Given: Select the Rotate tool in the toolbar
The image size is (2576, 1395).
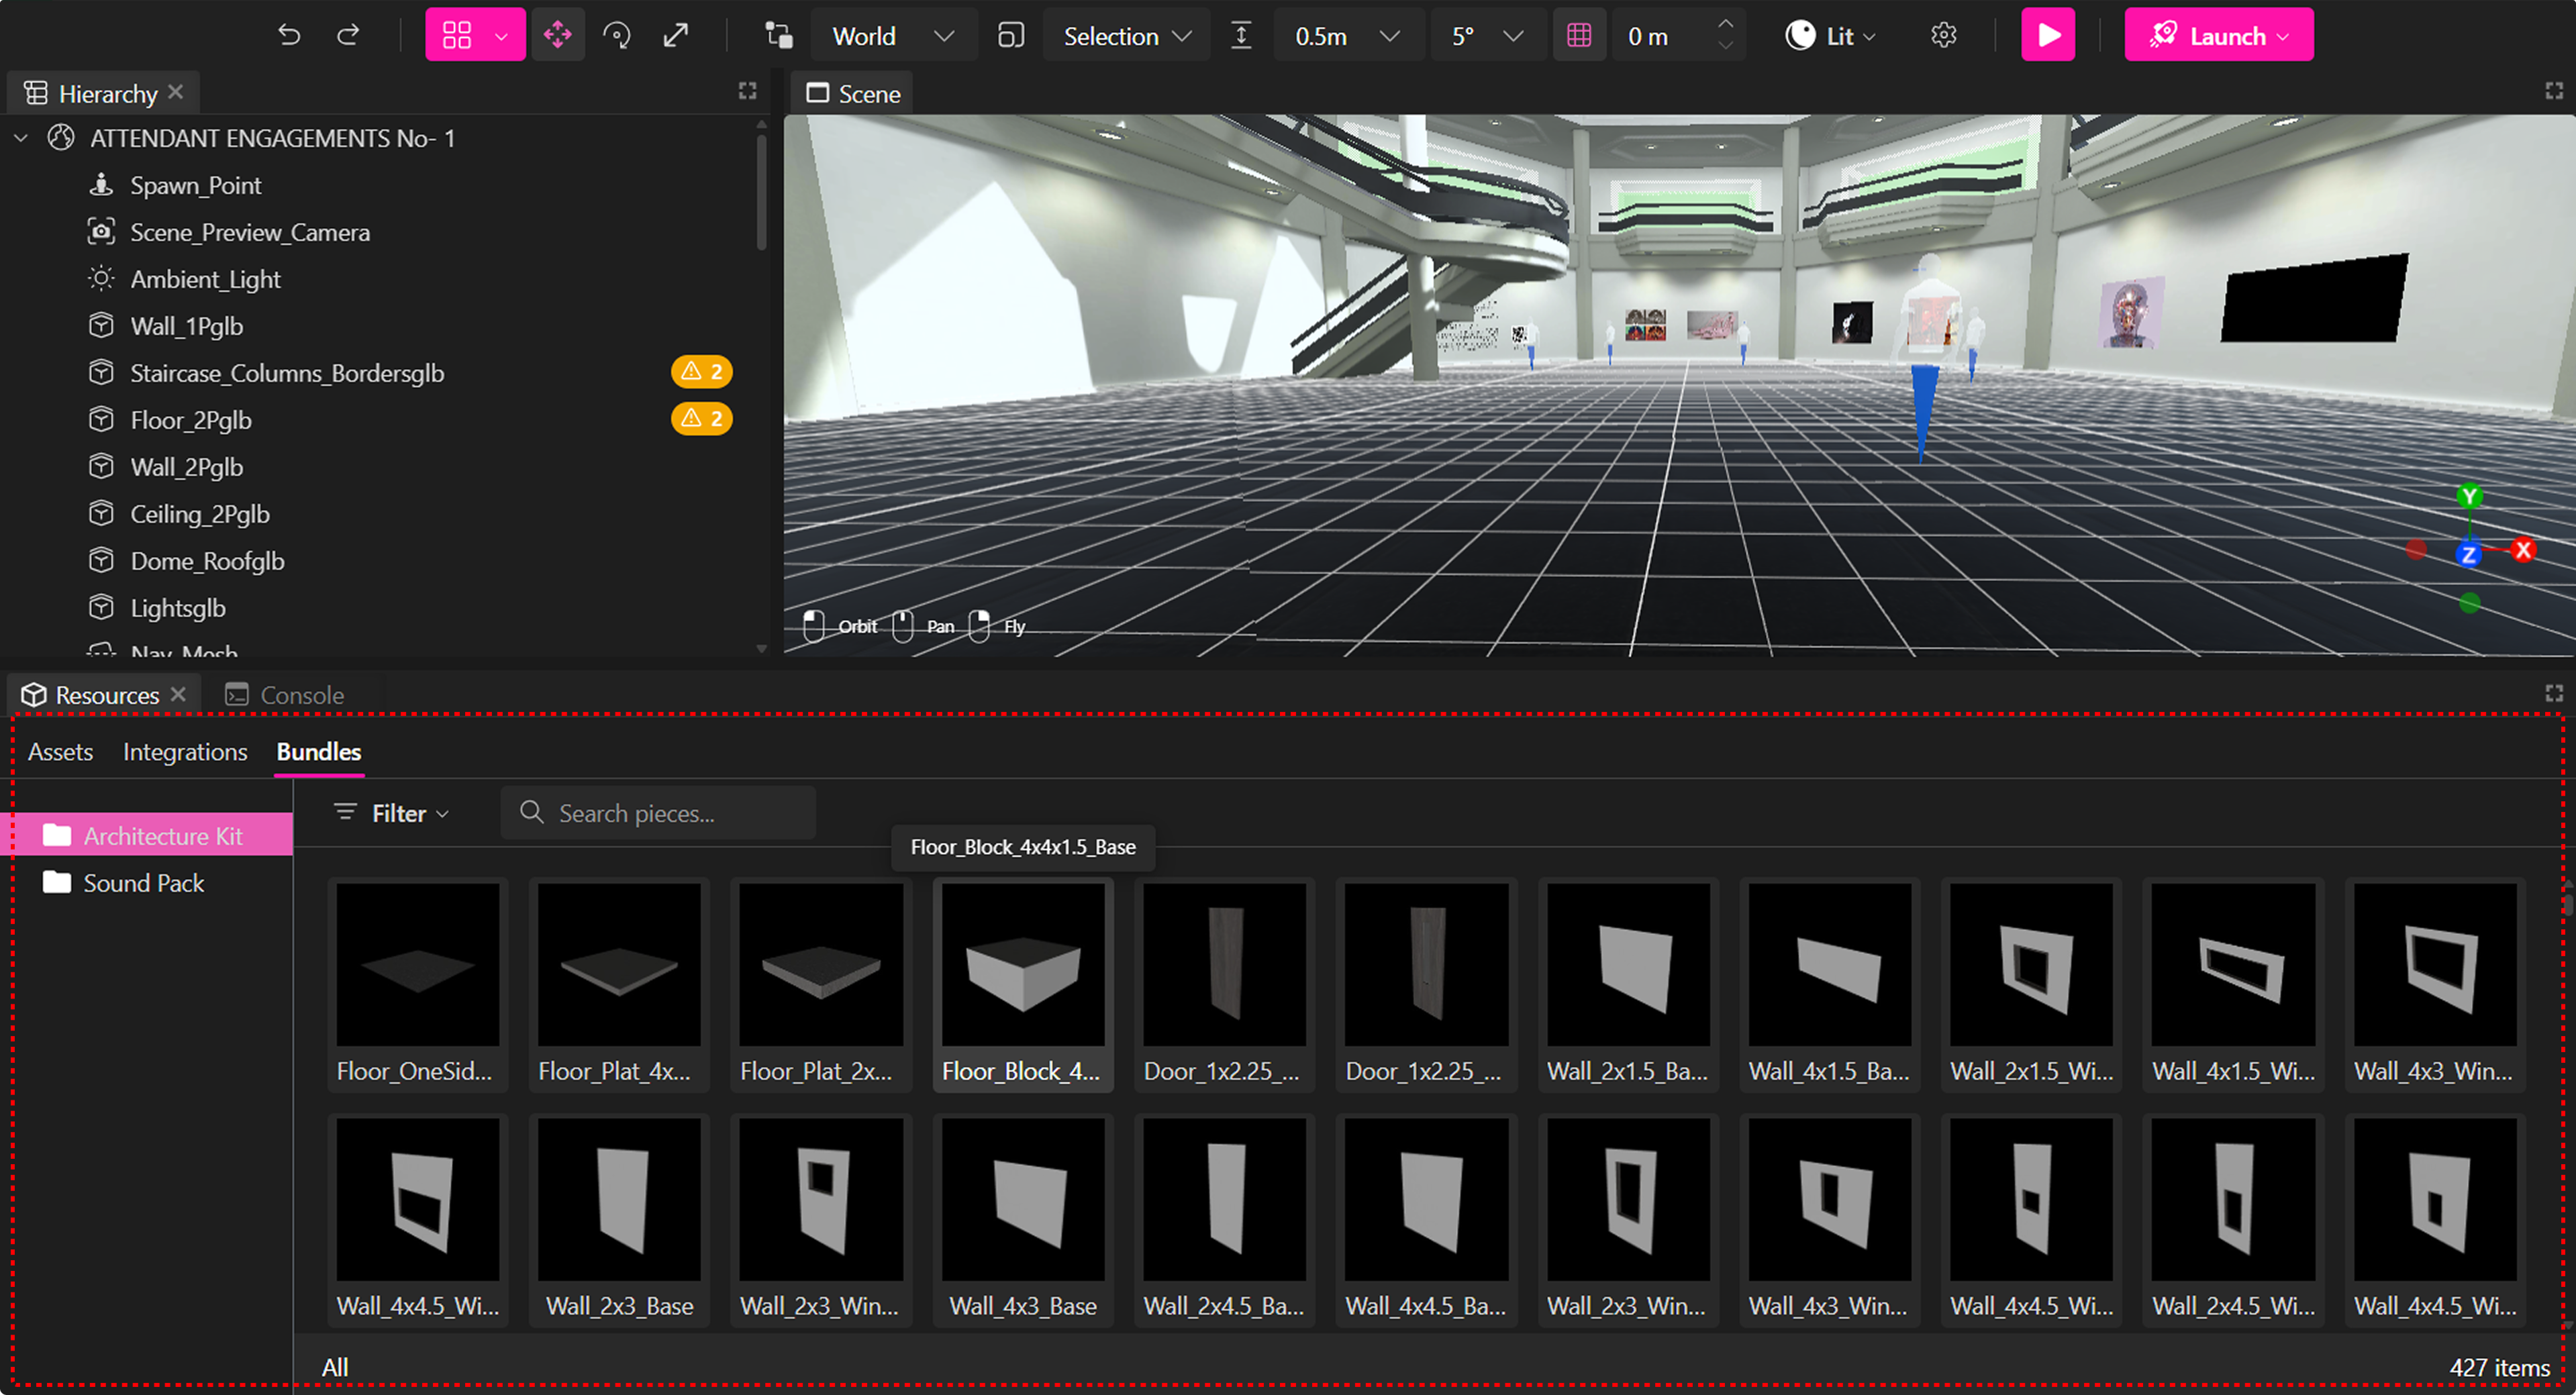Looking at the screenshot, I should click(617, 34).
